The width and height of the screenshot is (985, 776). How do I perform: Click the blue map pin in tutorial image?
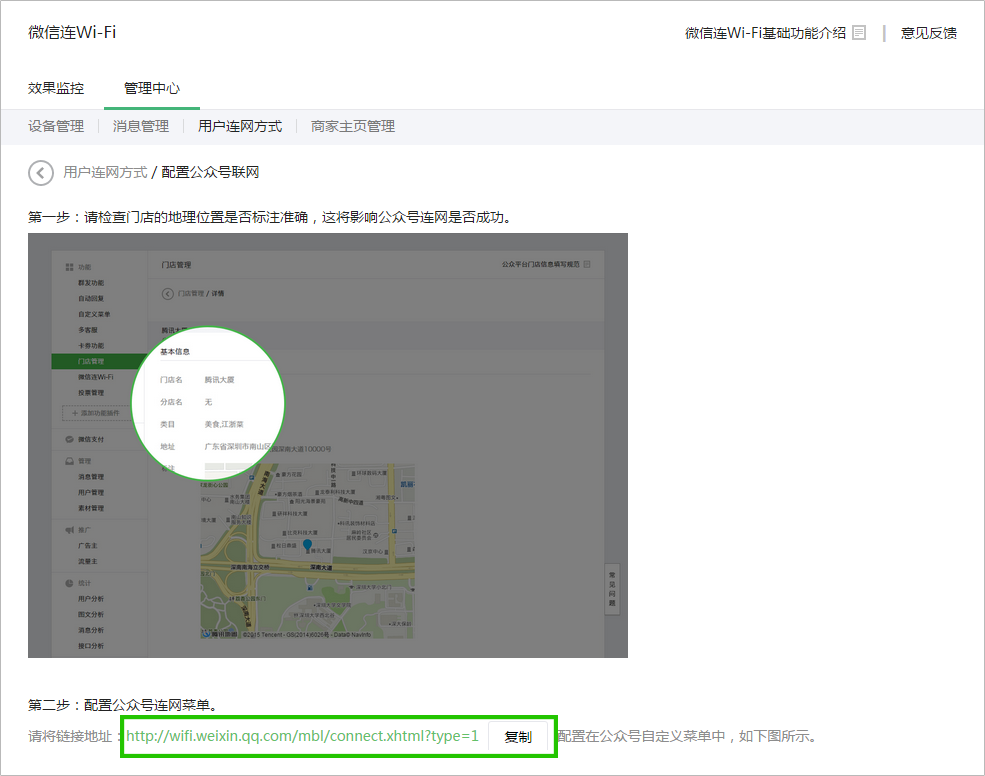[x=307, y=545]
